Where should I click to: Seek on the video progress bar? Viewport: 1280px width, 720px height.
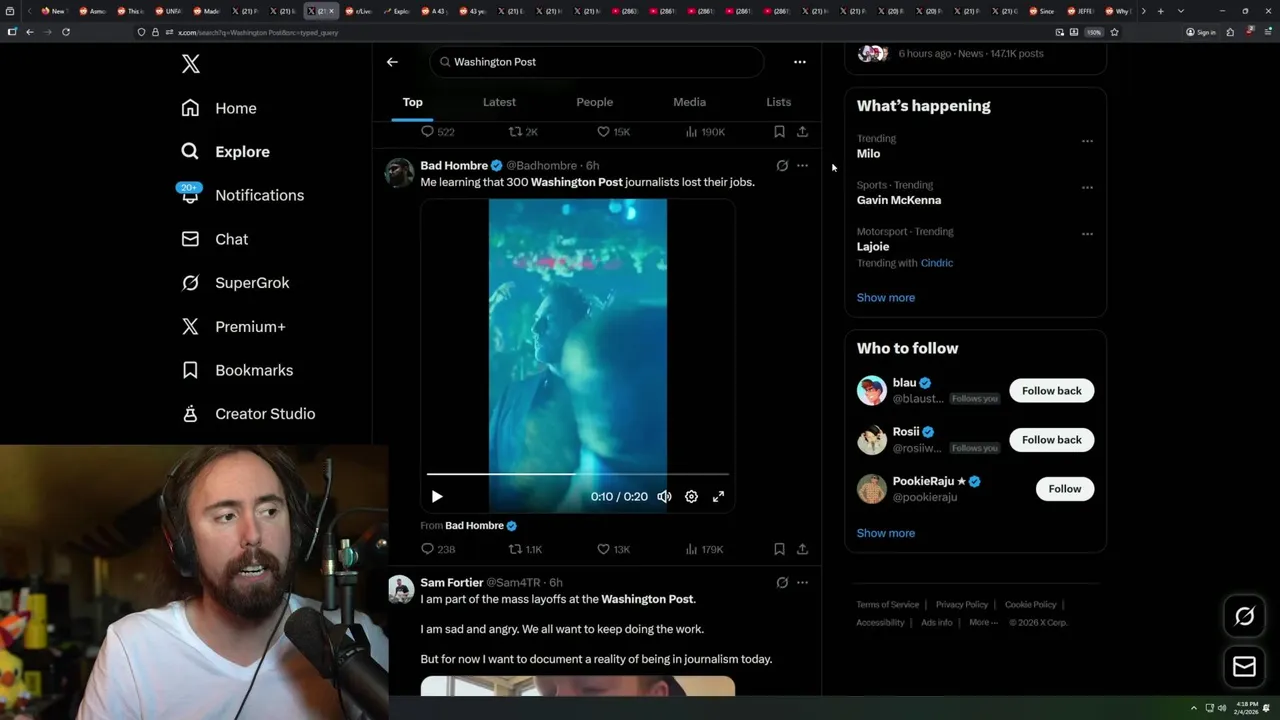click(578, 474)
